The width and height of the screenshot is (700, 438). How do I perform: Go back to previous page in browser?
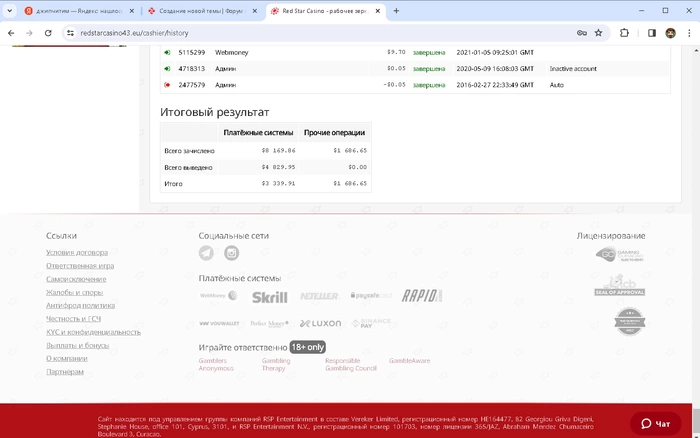click(11, 33)
